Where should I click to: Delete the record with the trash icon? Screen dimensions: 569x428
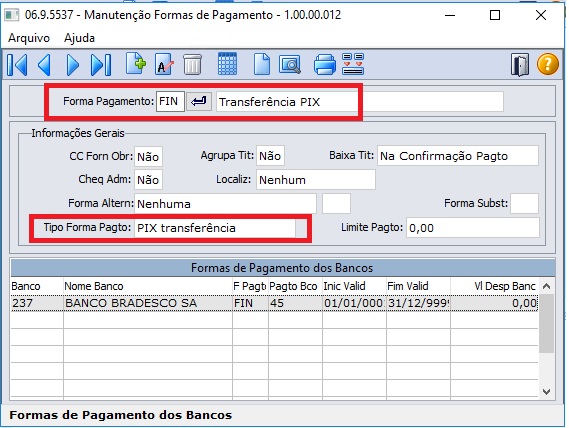point(192,64)
